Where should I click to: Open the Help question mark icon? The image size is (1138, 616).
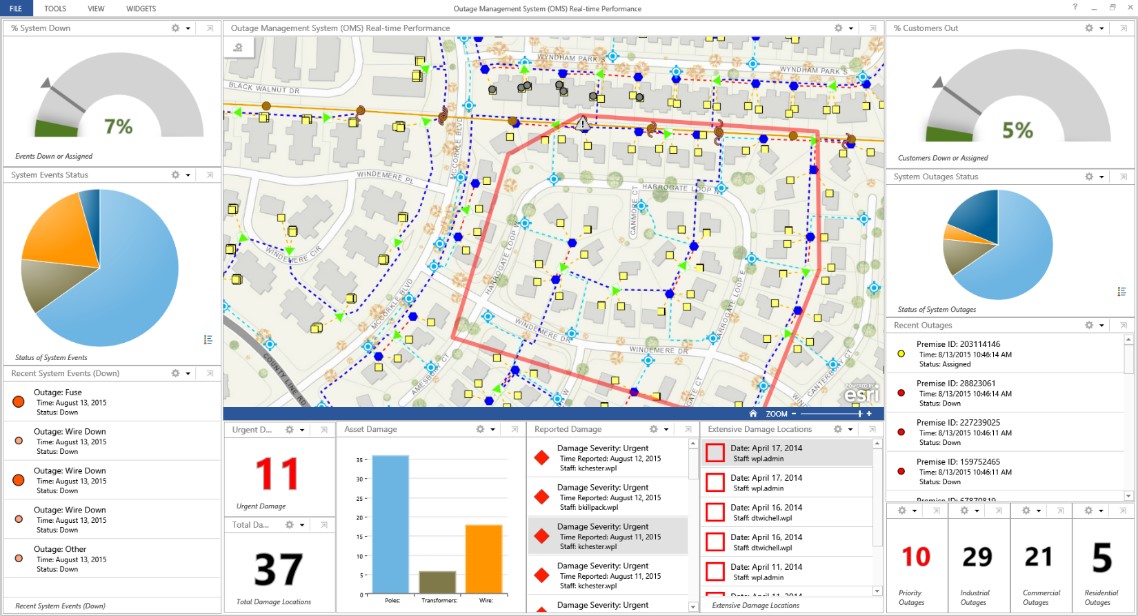point(1075,8)
